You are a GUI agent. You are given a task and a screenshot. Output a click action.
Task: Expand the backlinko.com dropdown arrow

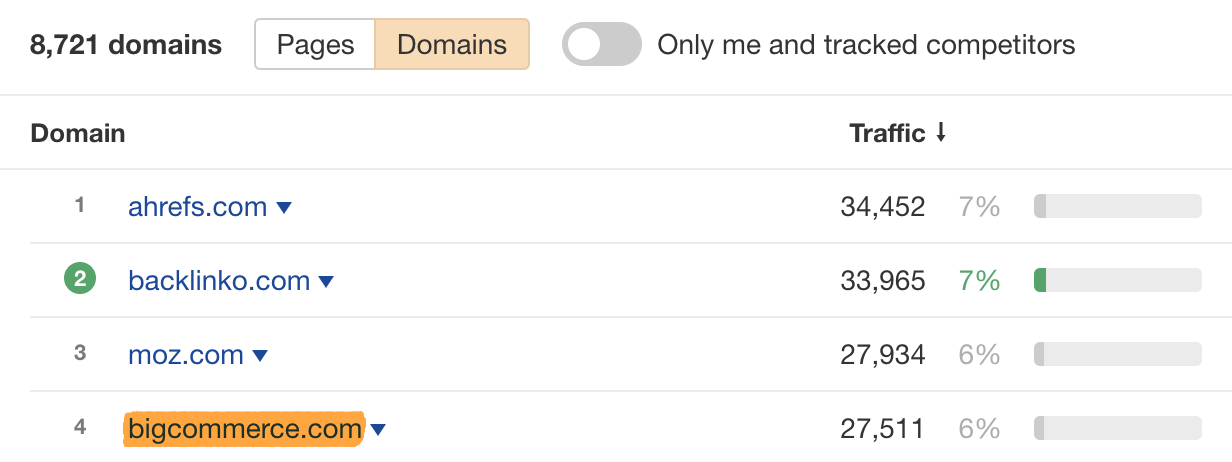tap(326, 282)
